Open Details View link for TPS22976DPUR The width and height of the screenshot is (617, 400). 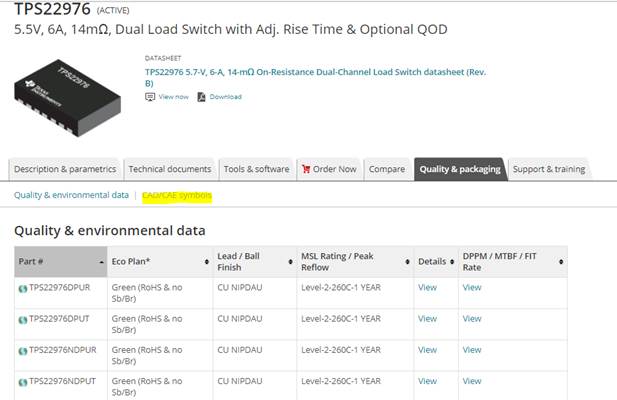[x=427, y=288]
